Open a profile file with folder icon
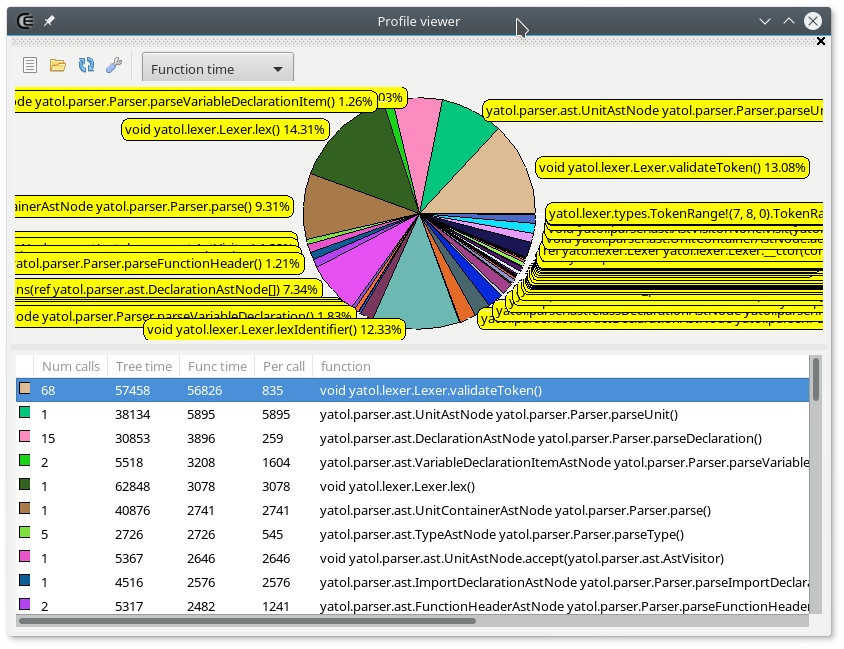Viewport: 844px width, 649px height. coord(58,66)
